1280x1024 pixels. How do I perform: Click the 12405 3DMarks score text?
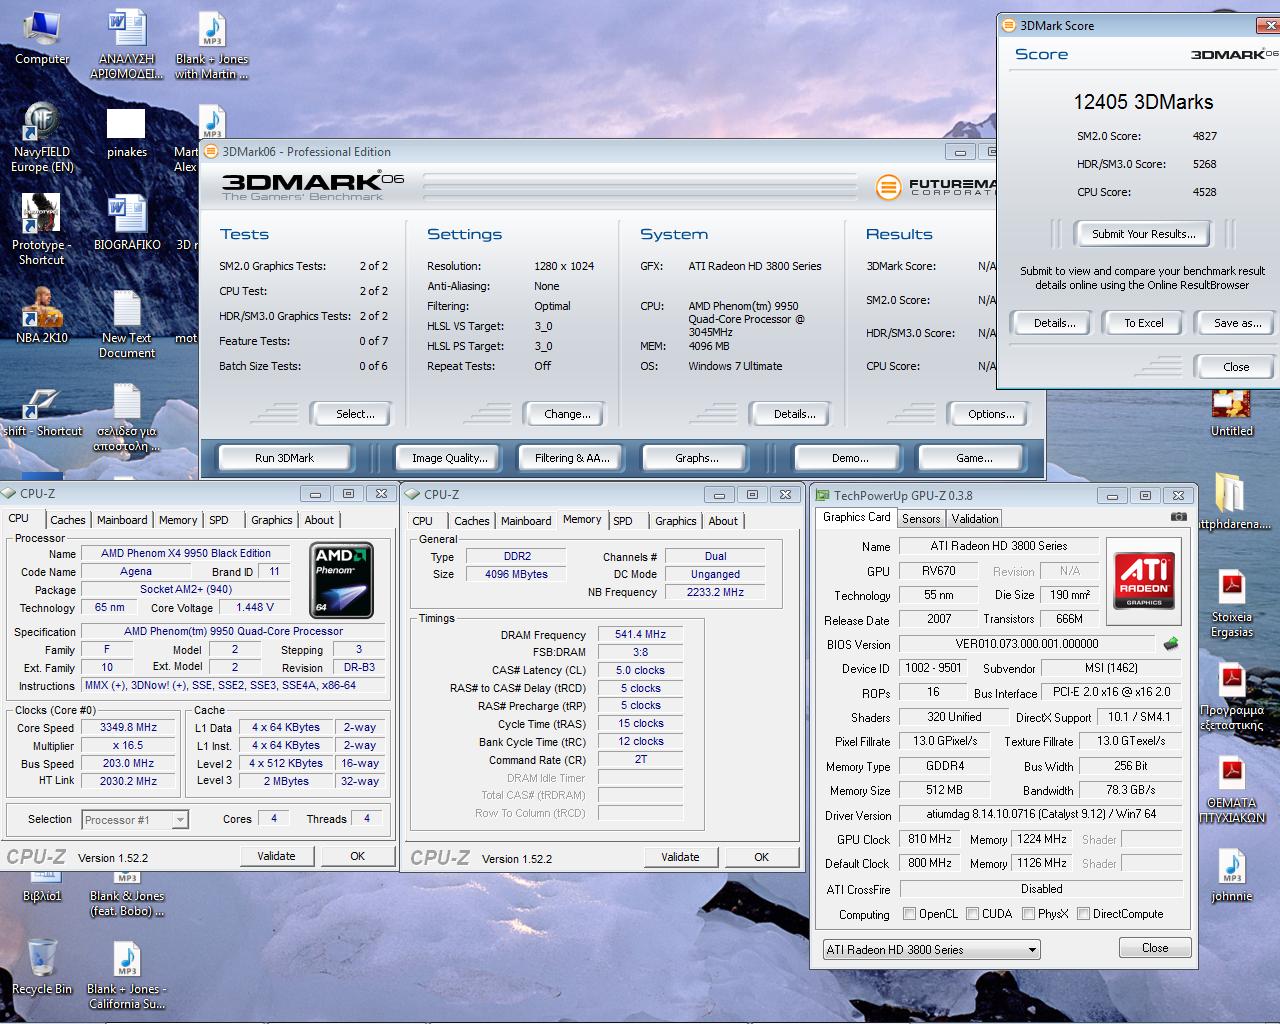pyautogui.click(x=1143, y=102)
